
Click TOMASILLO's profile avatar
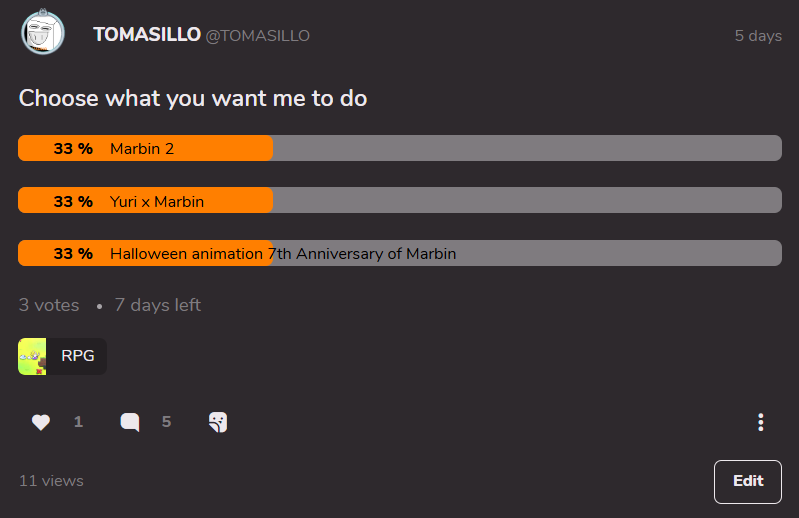click(43, 33)
